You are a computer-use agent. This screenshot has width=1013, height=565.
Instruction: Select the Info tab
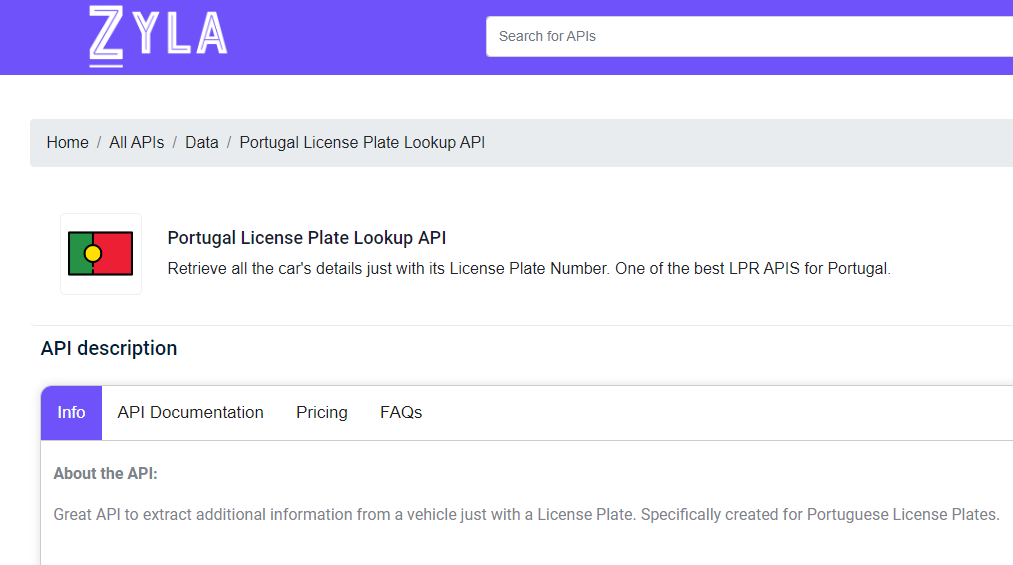tap(71, 413)
